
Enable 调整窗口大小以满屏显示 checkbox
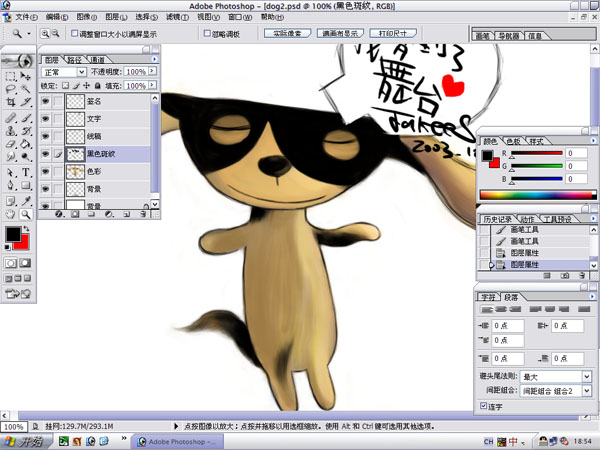point(75,34)
